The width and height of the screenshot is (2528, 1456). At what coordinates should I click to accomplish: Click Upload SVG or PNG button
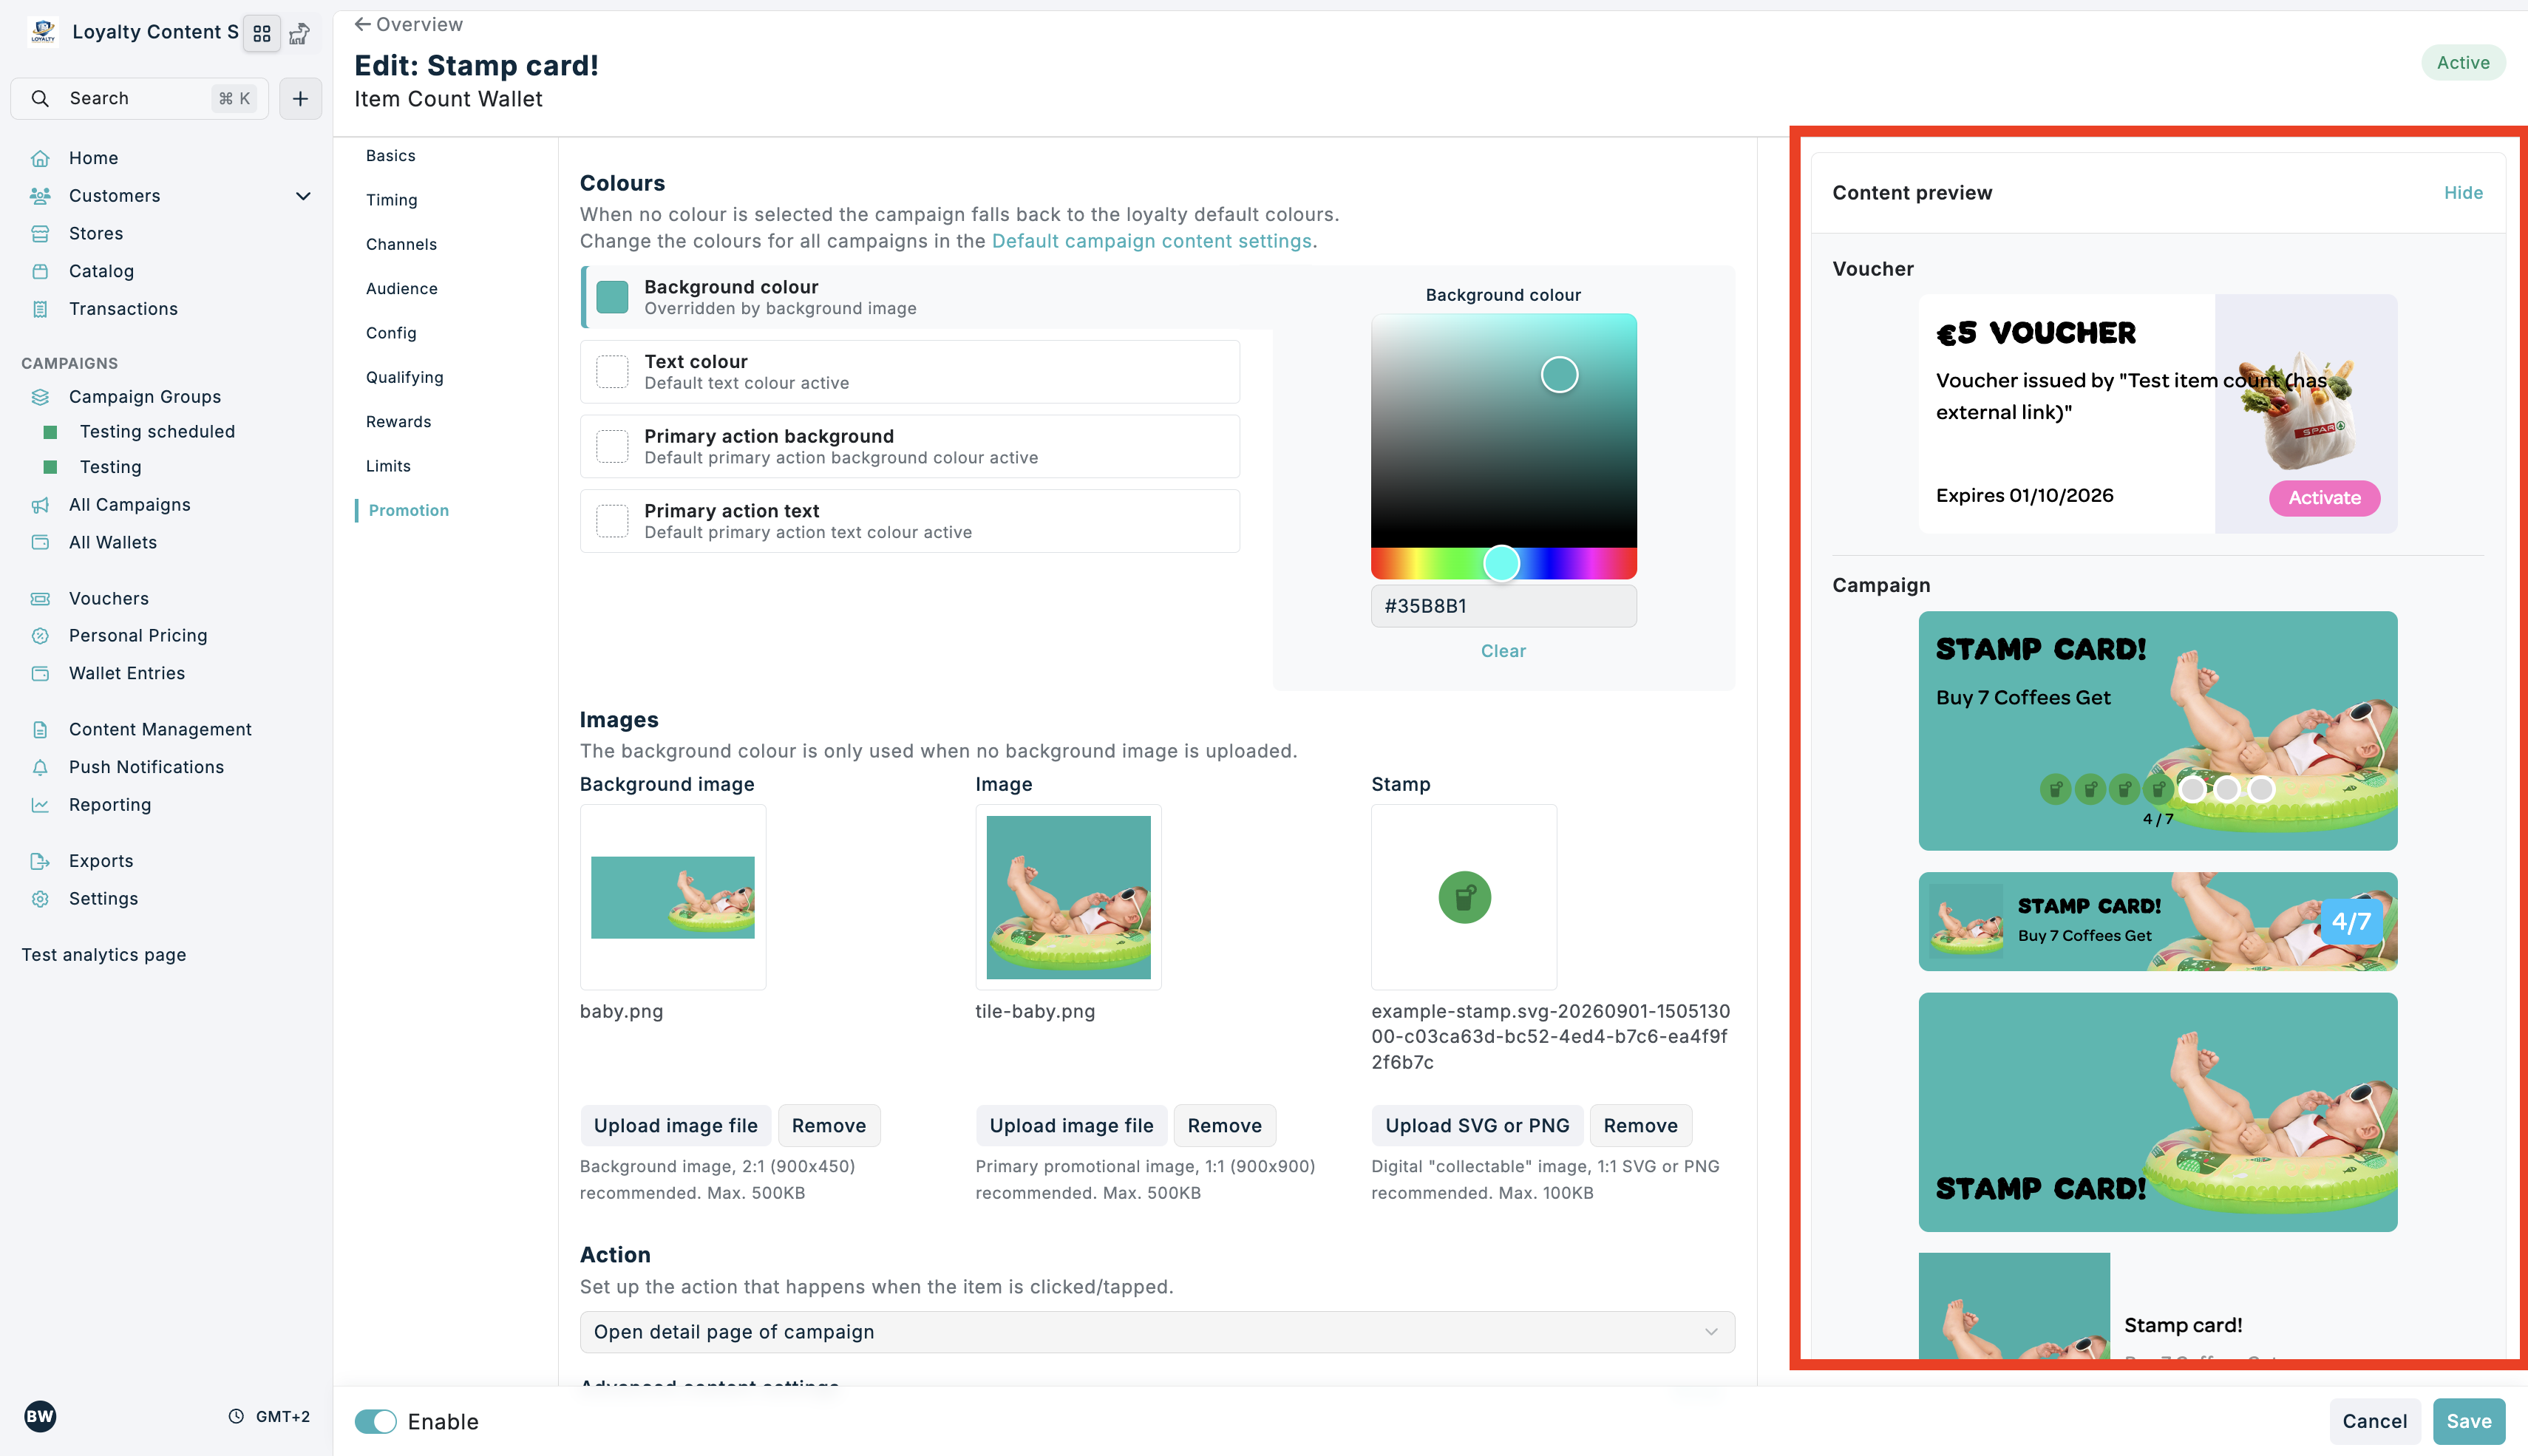(1477, 1125)
